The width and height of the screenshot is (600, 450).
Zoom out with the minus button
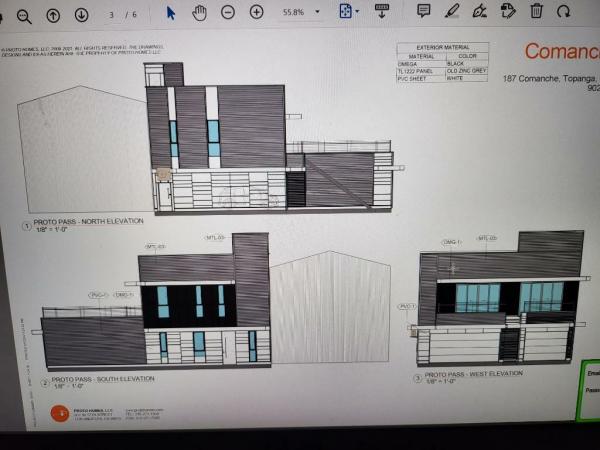pyautogui.click(x=228, y=13)
